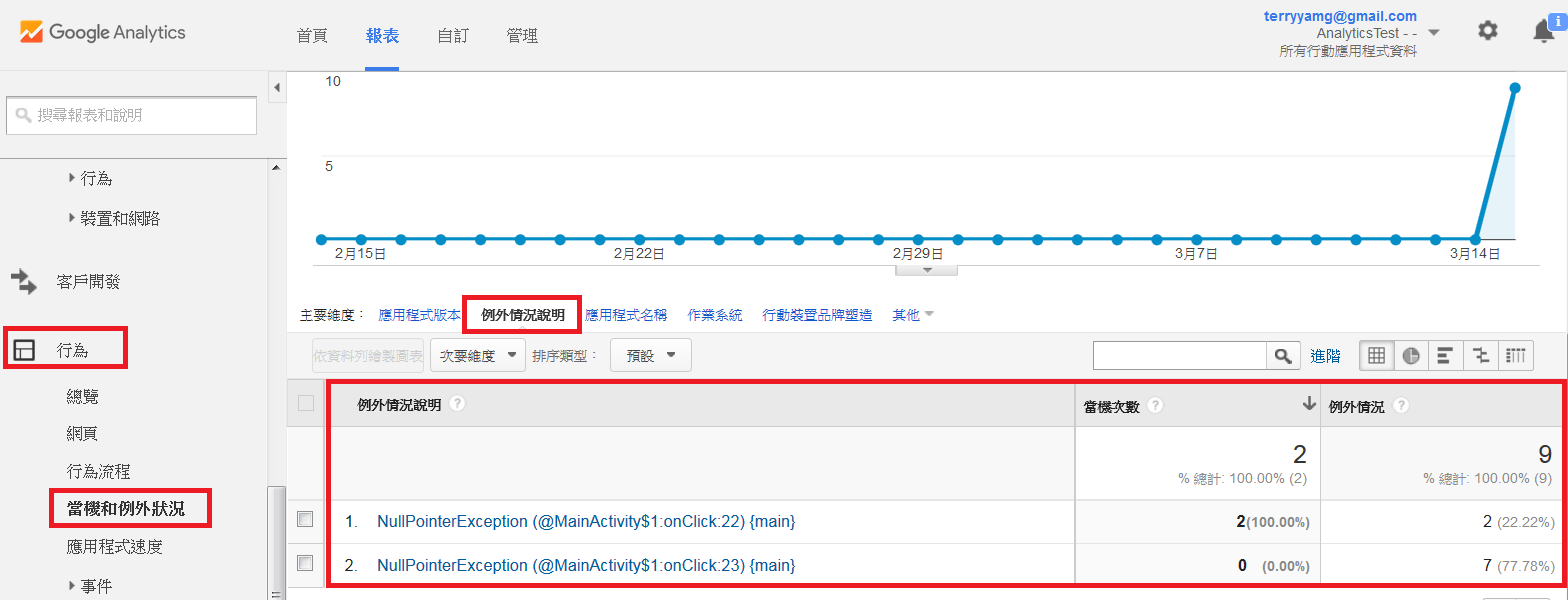Screen dimensions: 1568x600
Task: Select the 例外情況說明 primary dimension
Action: pos(522,315)
